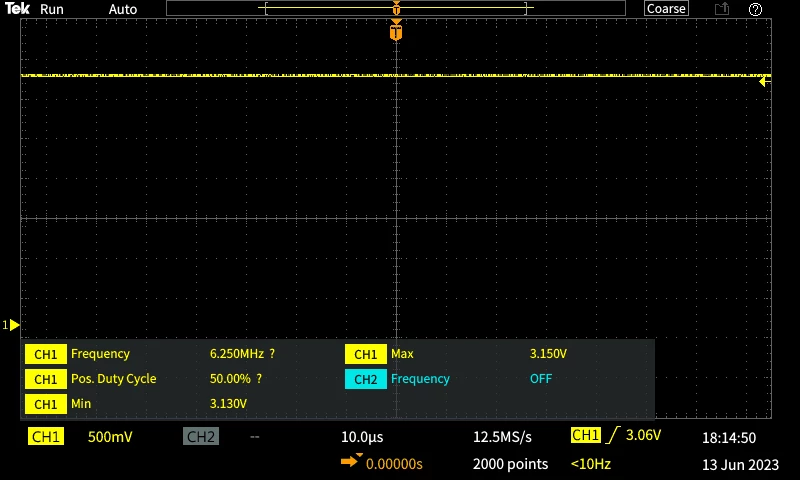Select the CH1 Frequency measurement badge
This screenshot has height=480, width=800.
point(45,354)
